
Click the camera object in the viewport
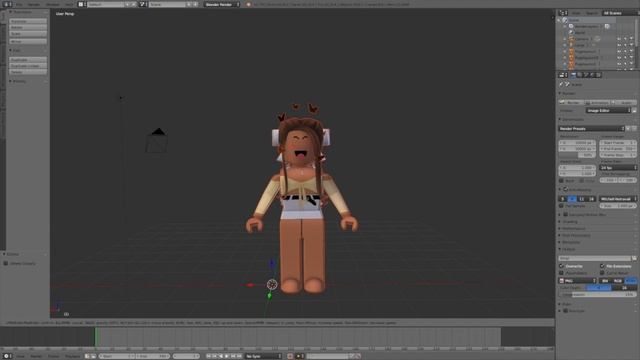[x=157, y=141]
